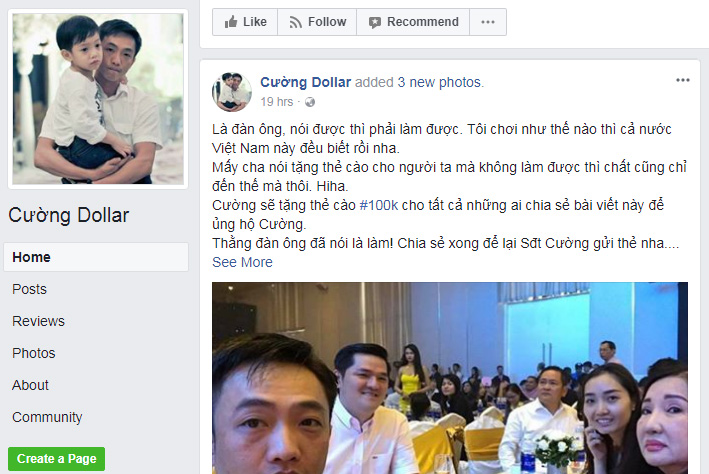The height and width of the screenshot is (474, 709).
Task: Open the banquet hall selfie photo
Action: 450,378
